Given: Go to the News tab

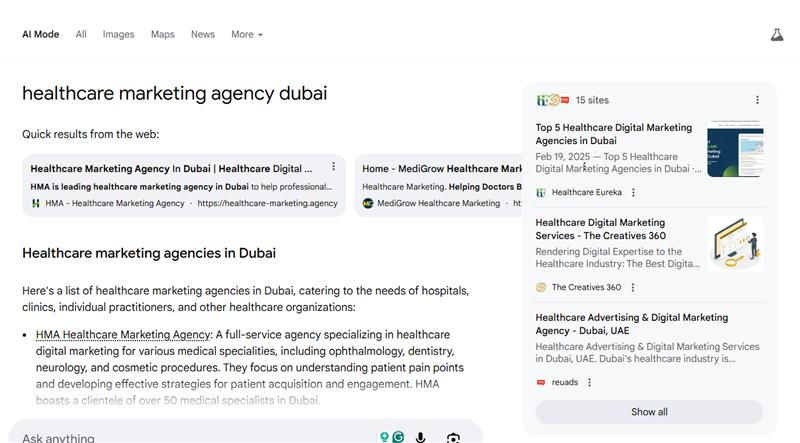Looking at the screenshot, I should (203, 34).
